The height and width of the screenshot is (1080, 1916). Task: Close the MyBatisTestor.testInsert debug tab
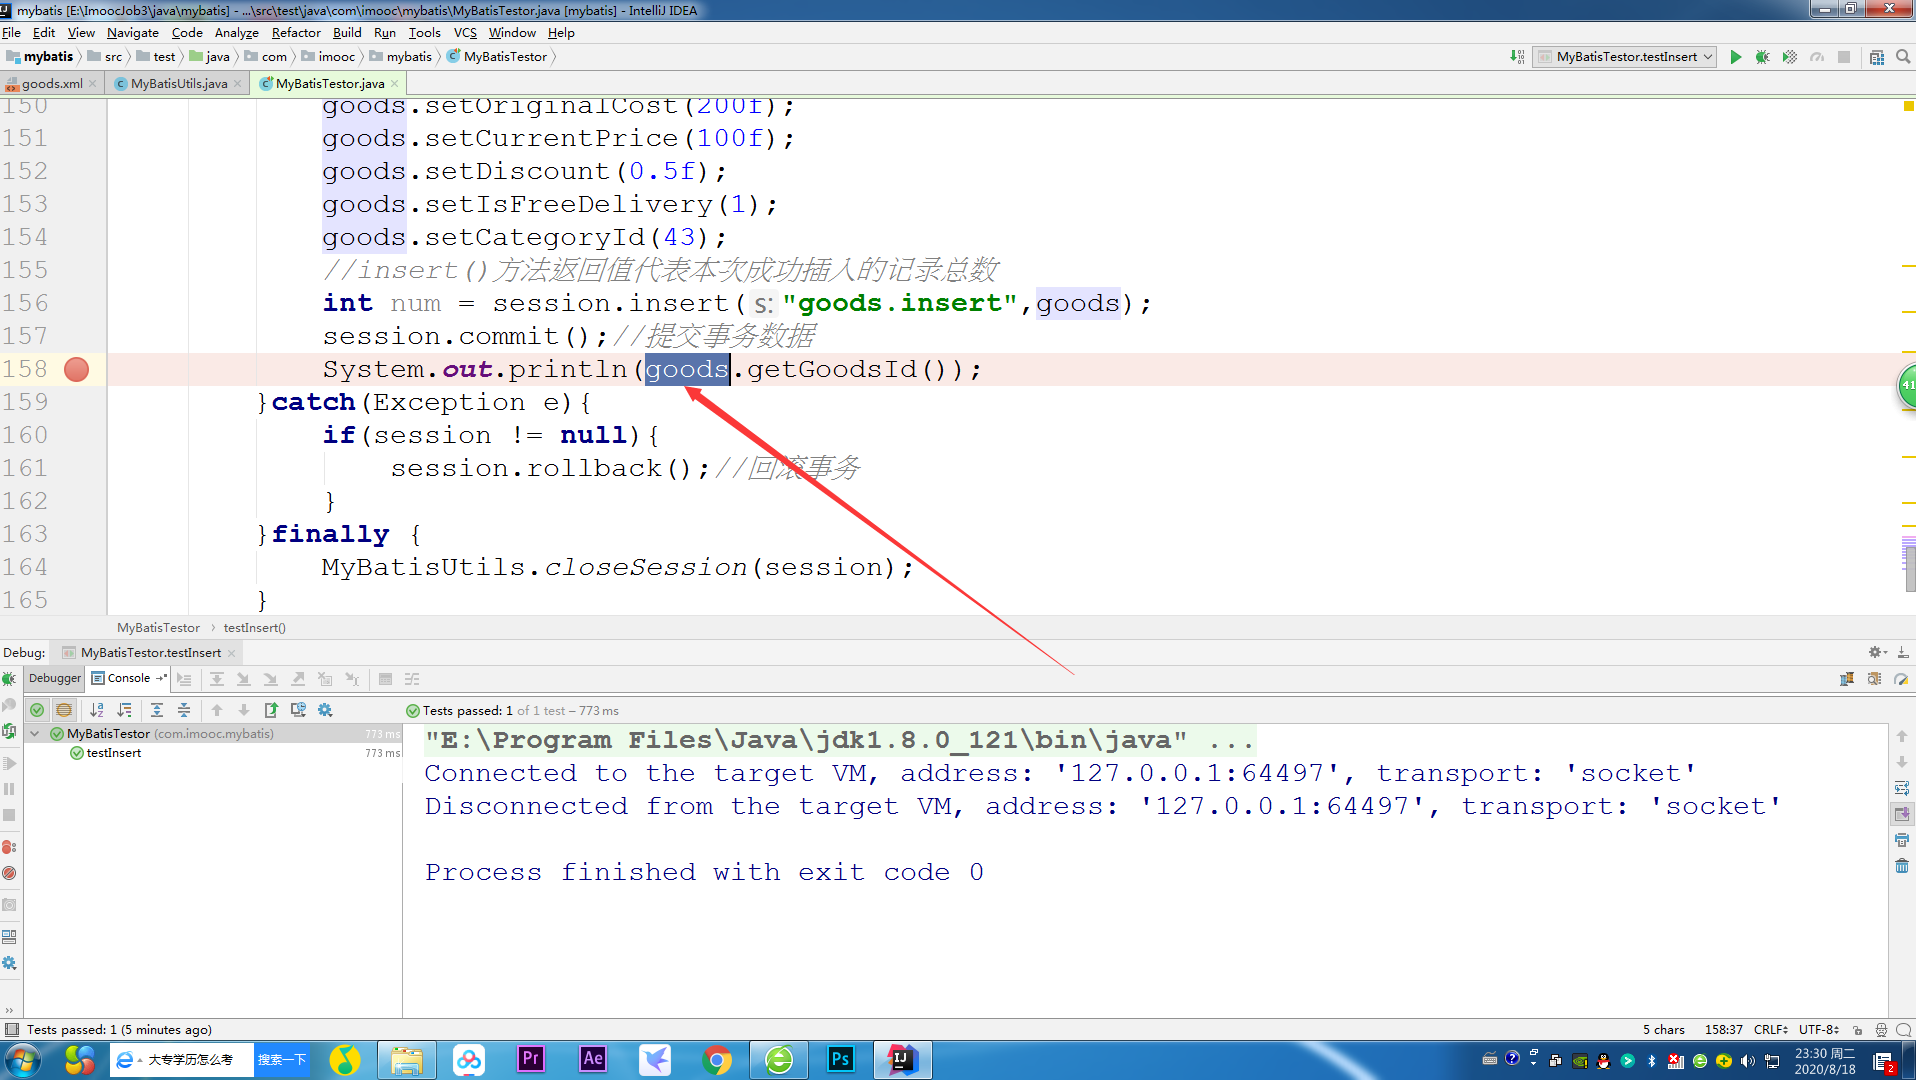pyautogui.click(x=232, y=653)
